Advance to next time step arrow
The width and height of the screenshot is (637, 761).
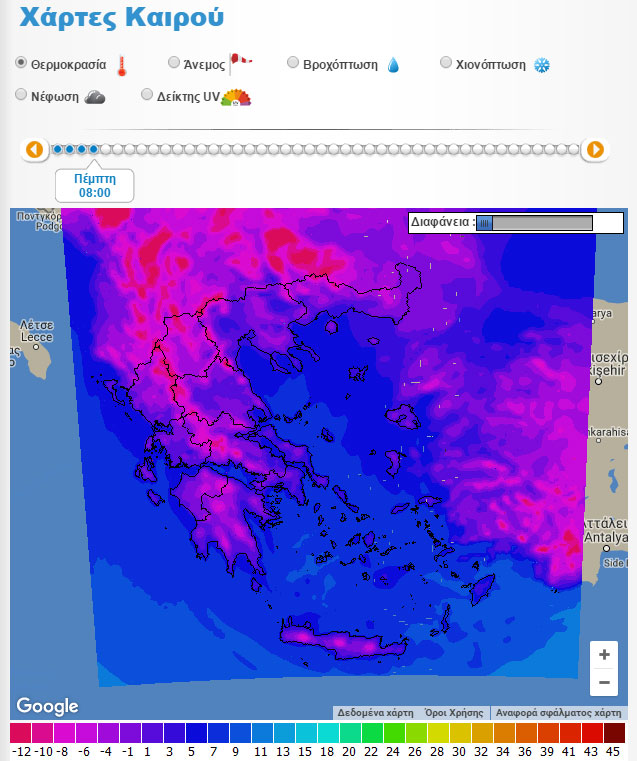point(595,150)
